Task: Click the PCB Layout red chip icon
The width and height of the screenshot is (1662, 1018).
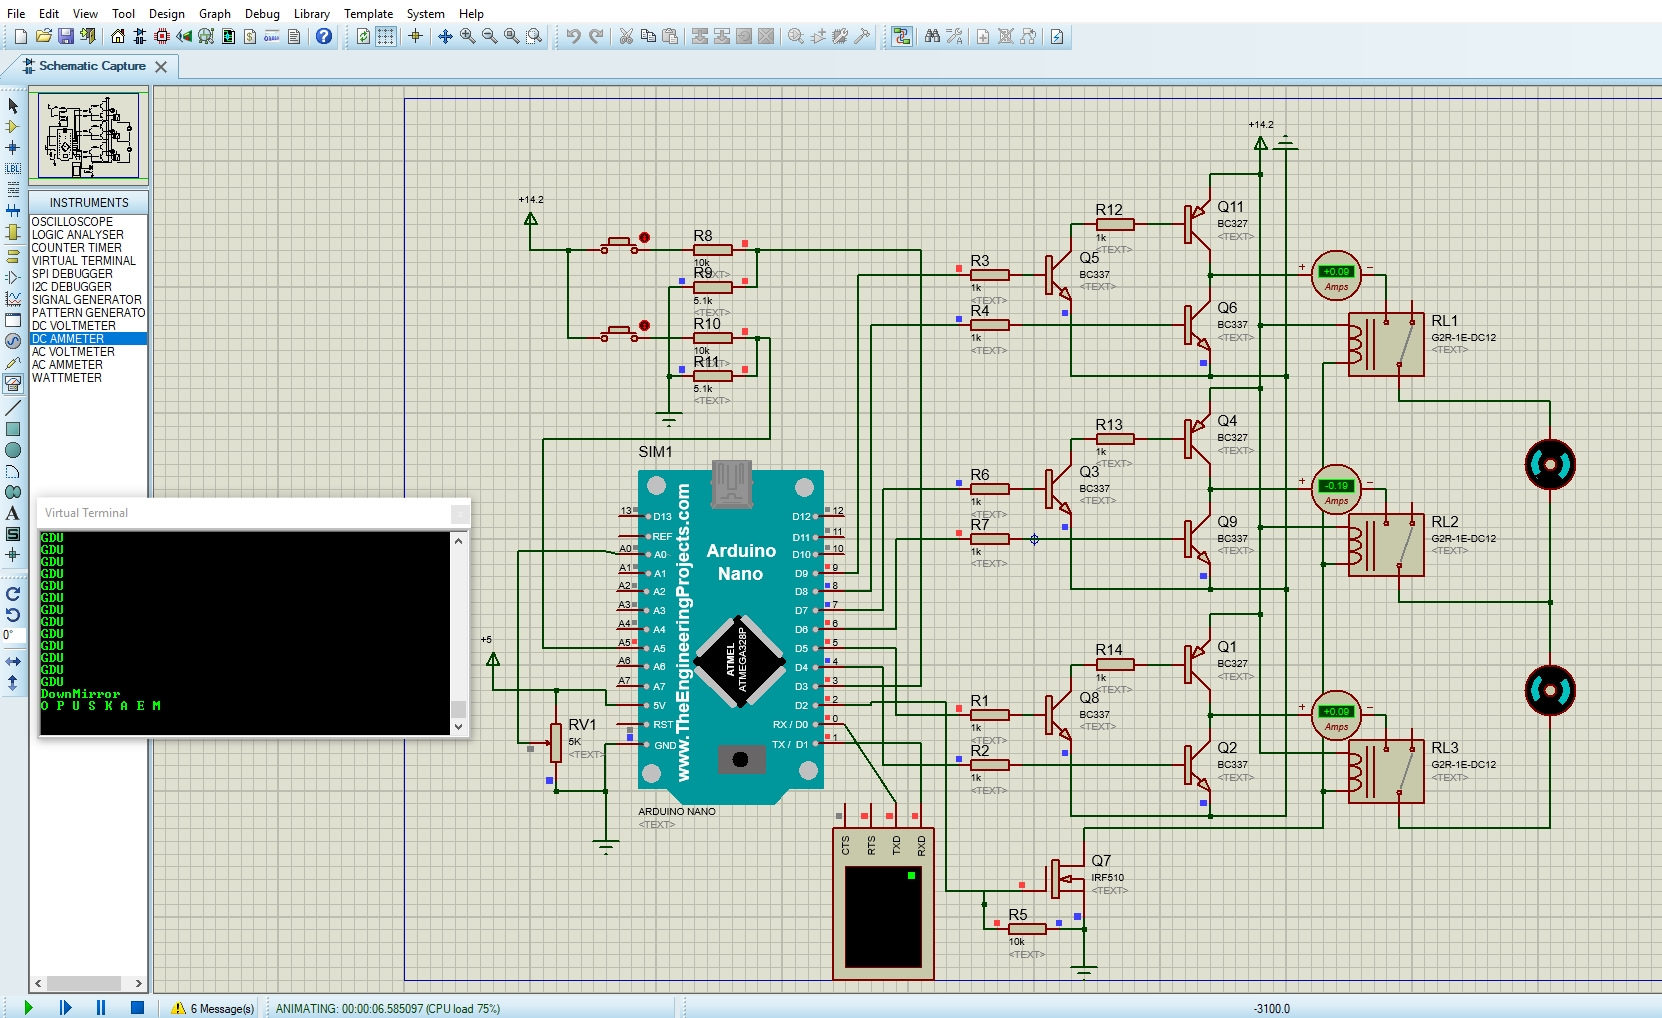Action: tap(162, 36)
